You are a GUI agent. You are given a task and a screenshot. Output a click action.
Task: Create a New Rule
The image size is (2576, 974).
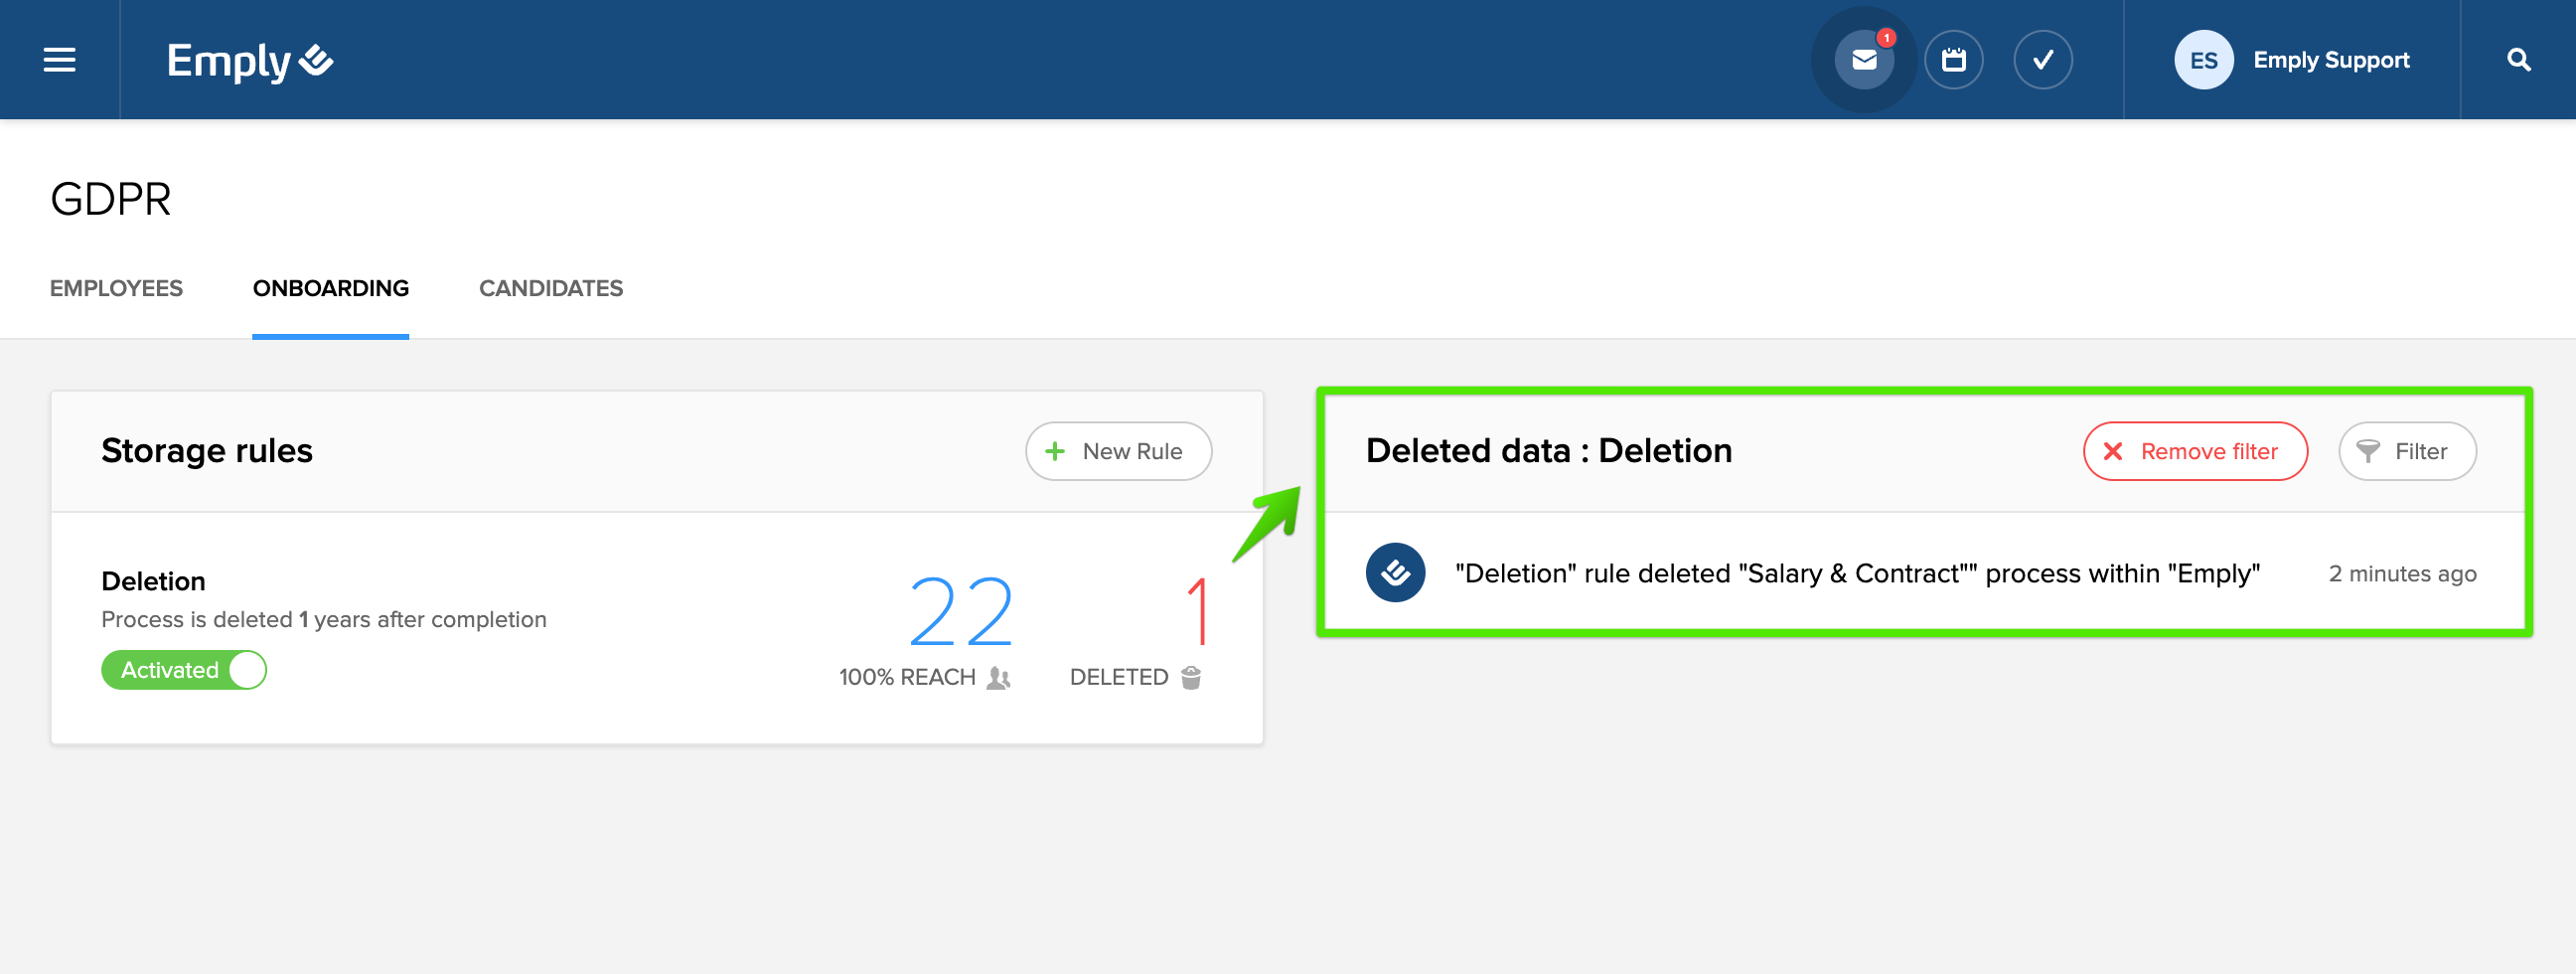click(1118, 452)
